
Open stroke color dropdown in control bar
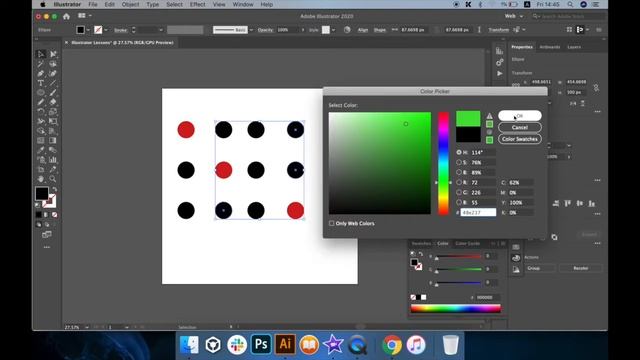pos(106,30)
